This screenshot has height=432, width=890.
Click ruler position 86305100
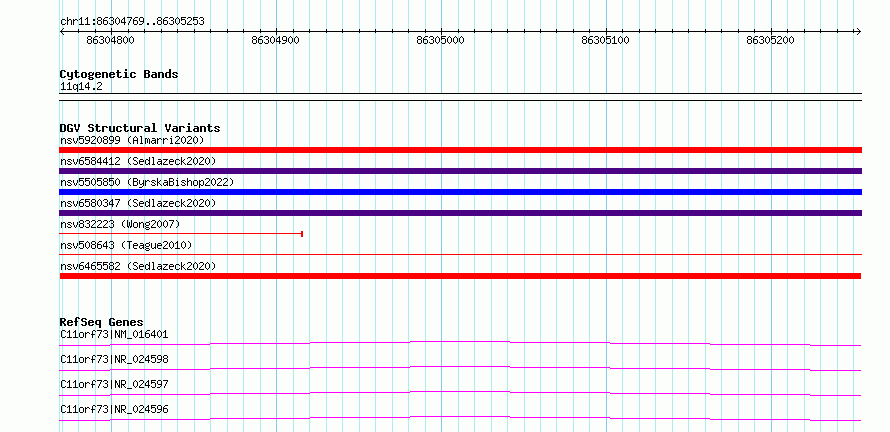(x=606, y=40)
